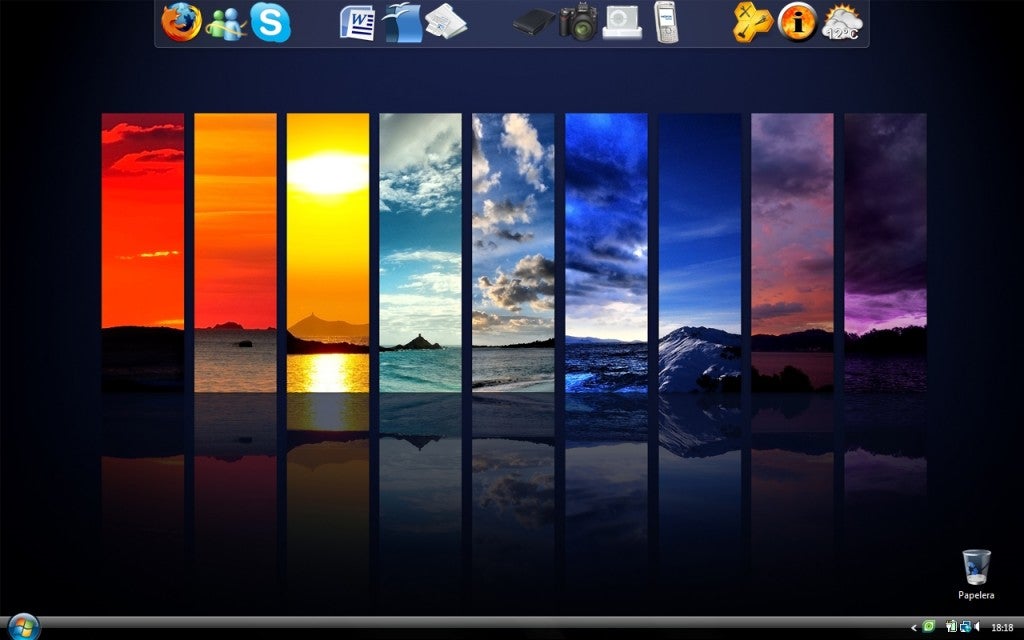Open the newspaper documents dock icon
The image size is (1024, 640).
(x=445, y=22)
